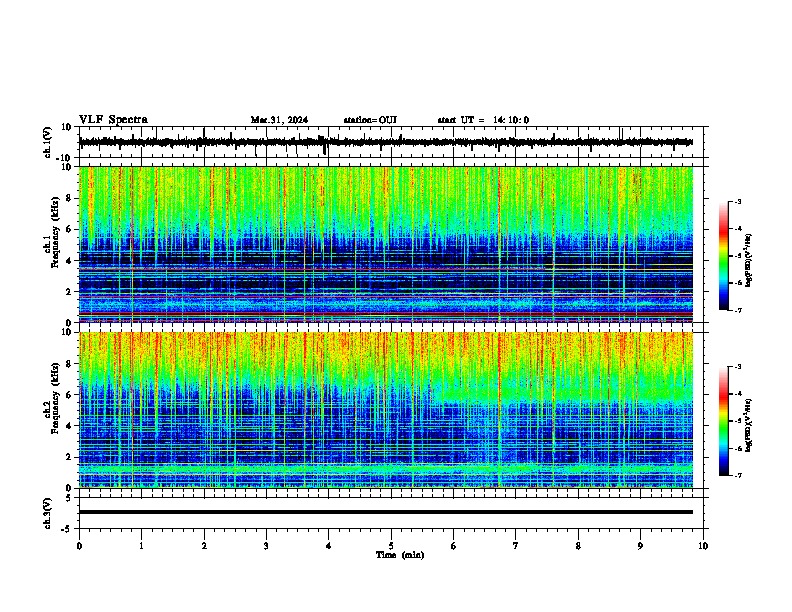792x612 pixels.
Task: Click the "8" kHz tick on ch.1 frequency axis
Action: pos(69,198)
